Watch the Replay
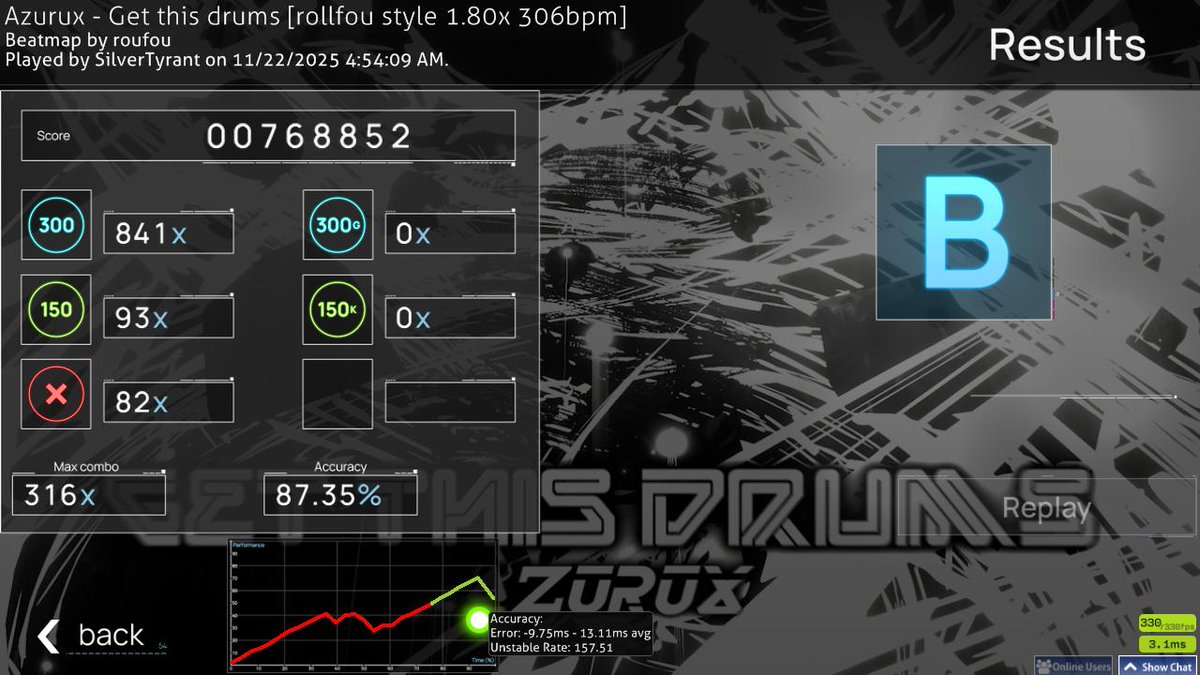Screen dimensions: 1200x675 tap(1046, 508)
